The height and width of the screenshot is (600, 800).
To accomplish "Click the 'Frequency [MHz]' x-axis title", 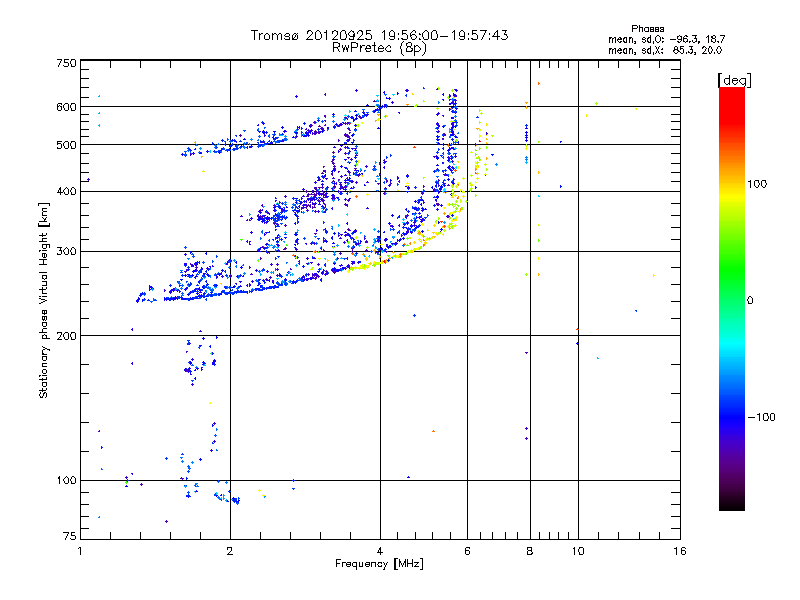I will (379, 564).
